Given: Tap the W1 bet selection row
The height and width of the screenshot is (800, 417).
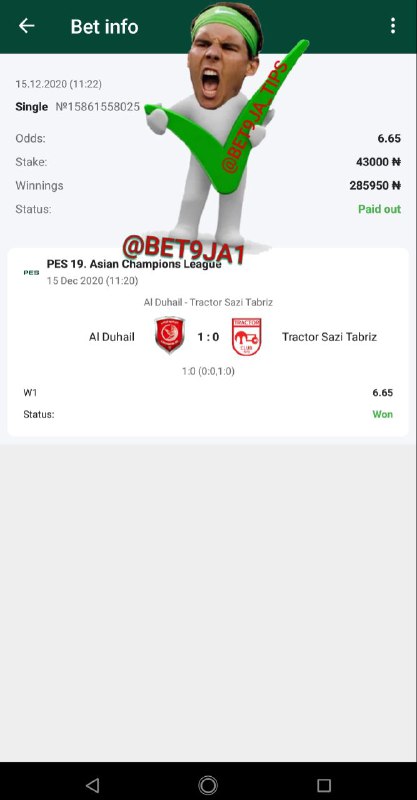Looking at the screenshot, I should click(x=208, y=393).
